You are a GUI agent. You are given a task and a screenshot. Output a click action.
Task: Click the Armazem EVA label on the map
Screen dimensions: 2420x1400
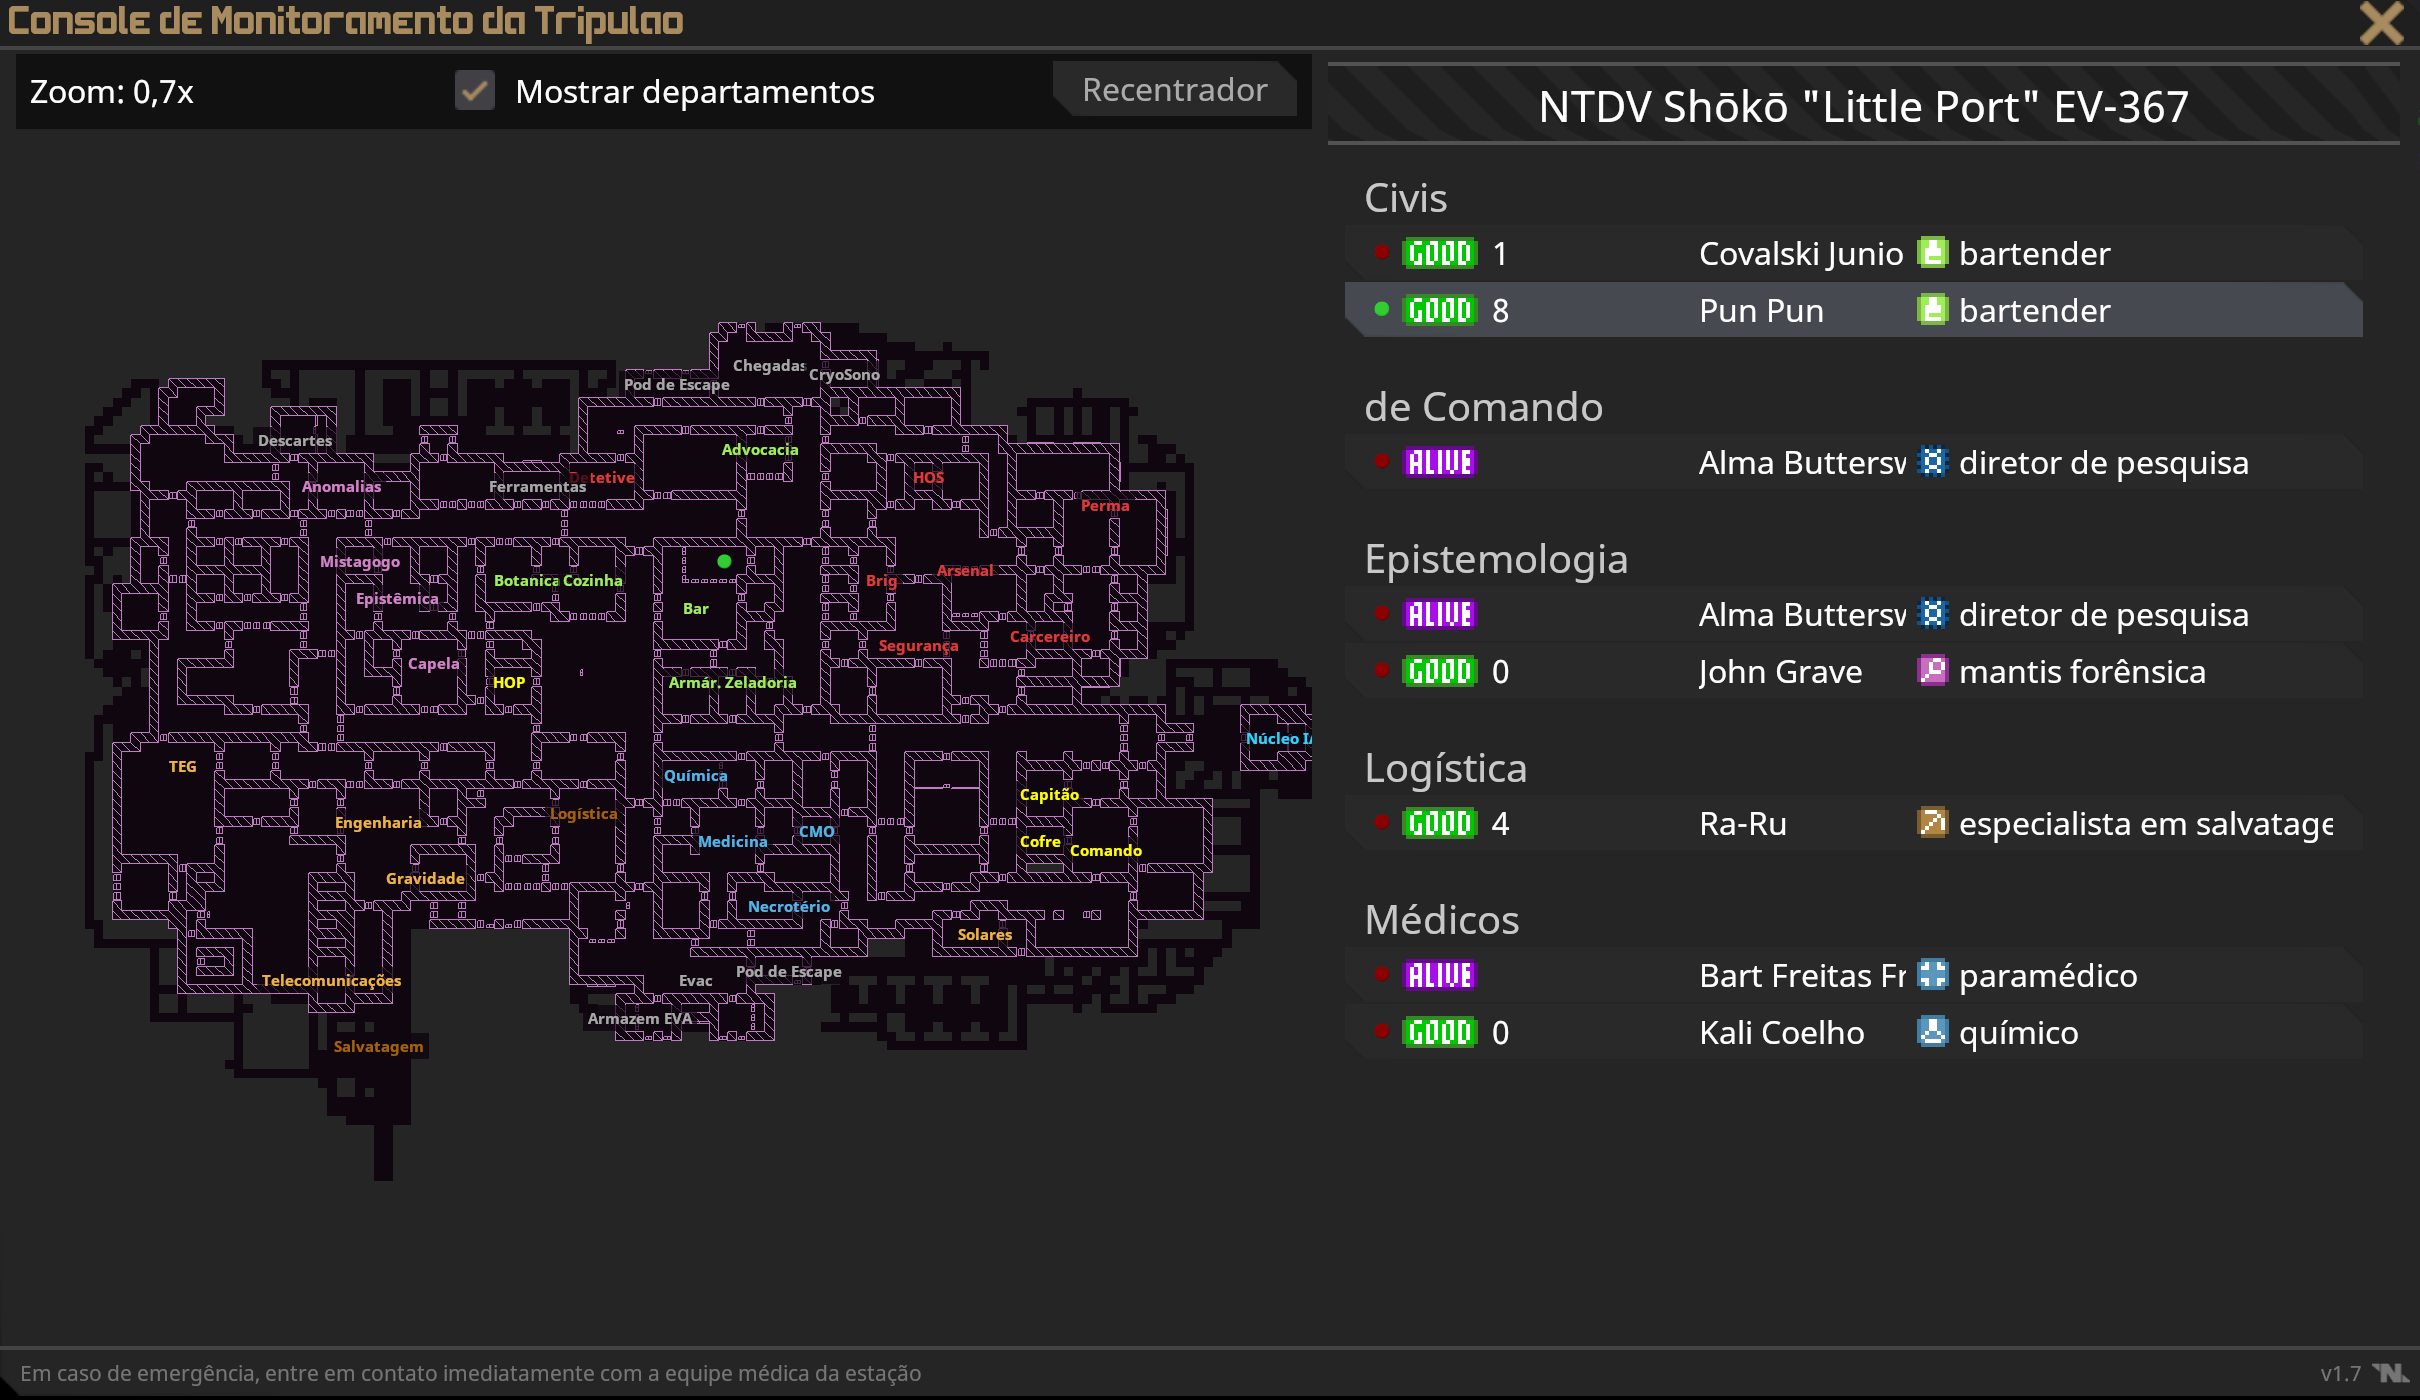click(x=639, y=1019)
